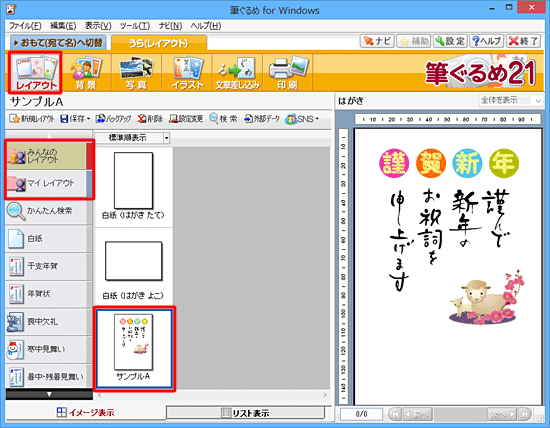Open the イラスト illustration tool
Viewport: 550px width, 428px height.
click(187, 72)
